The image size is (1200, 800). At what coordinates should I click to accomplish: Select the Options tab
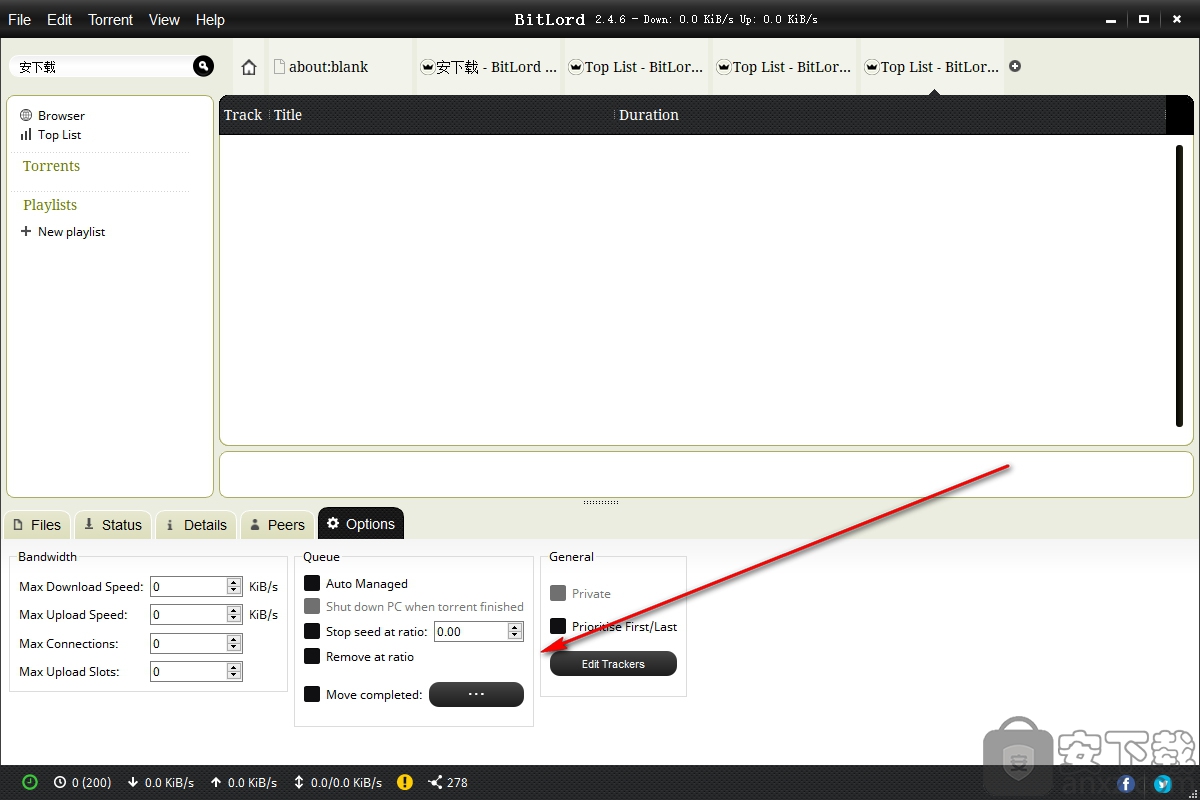click(361, 524)
